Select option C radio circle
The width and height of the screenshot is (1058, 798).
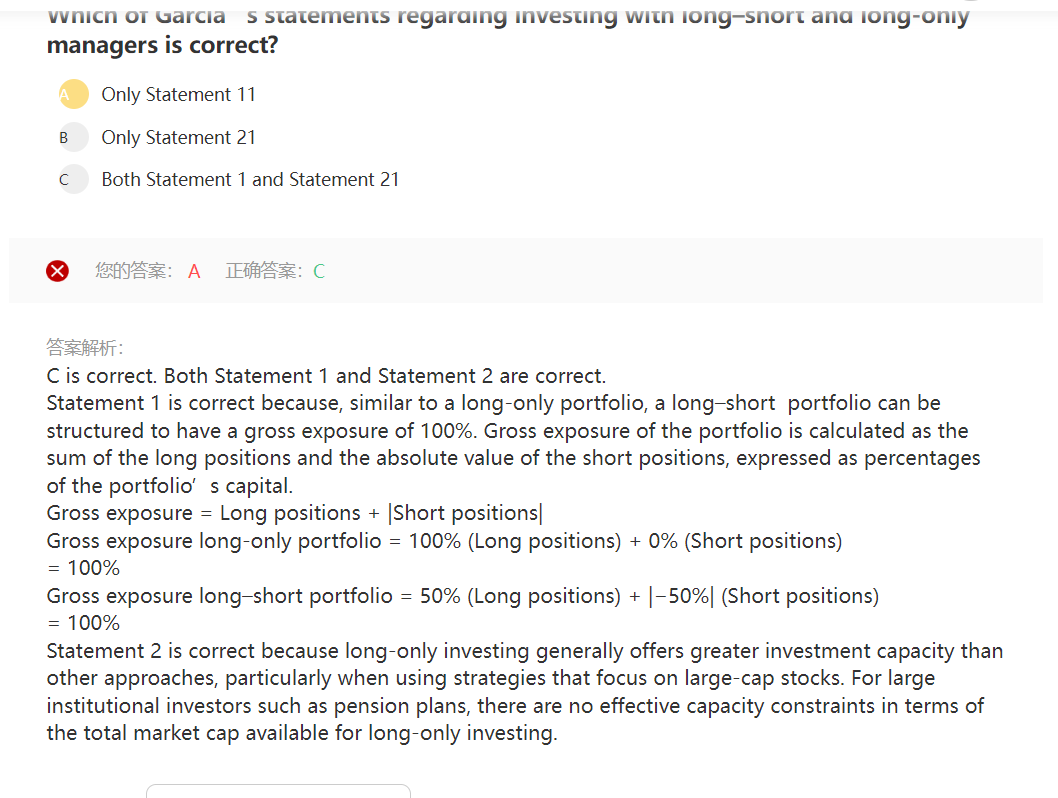(x=74, y=179)
